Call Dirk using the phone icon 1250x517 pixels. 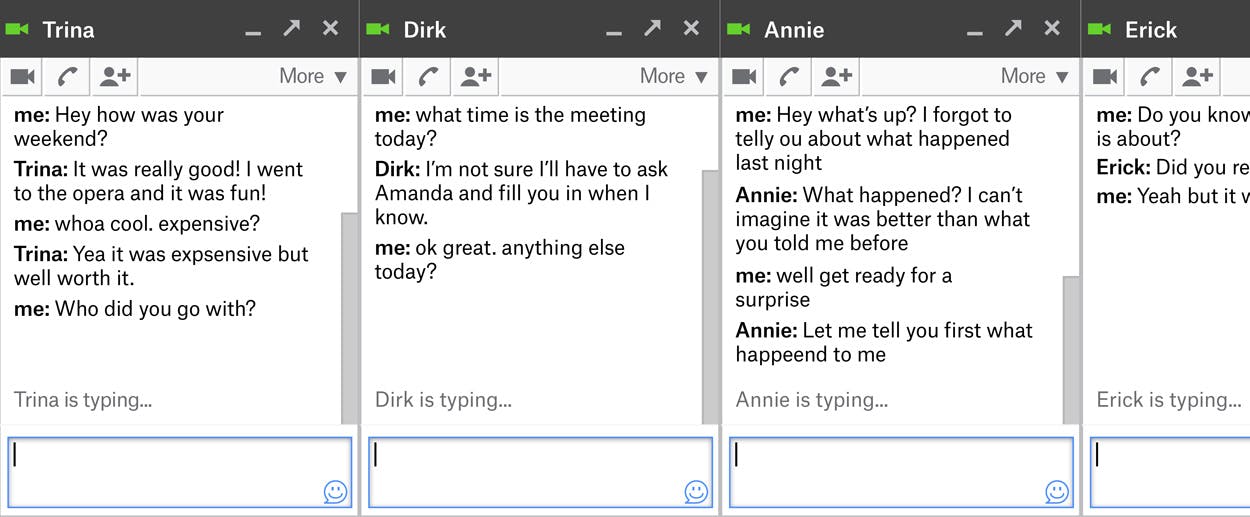pos(430,76)
